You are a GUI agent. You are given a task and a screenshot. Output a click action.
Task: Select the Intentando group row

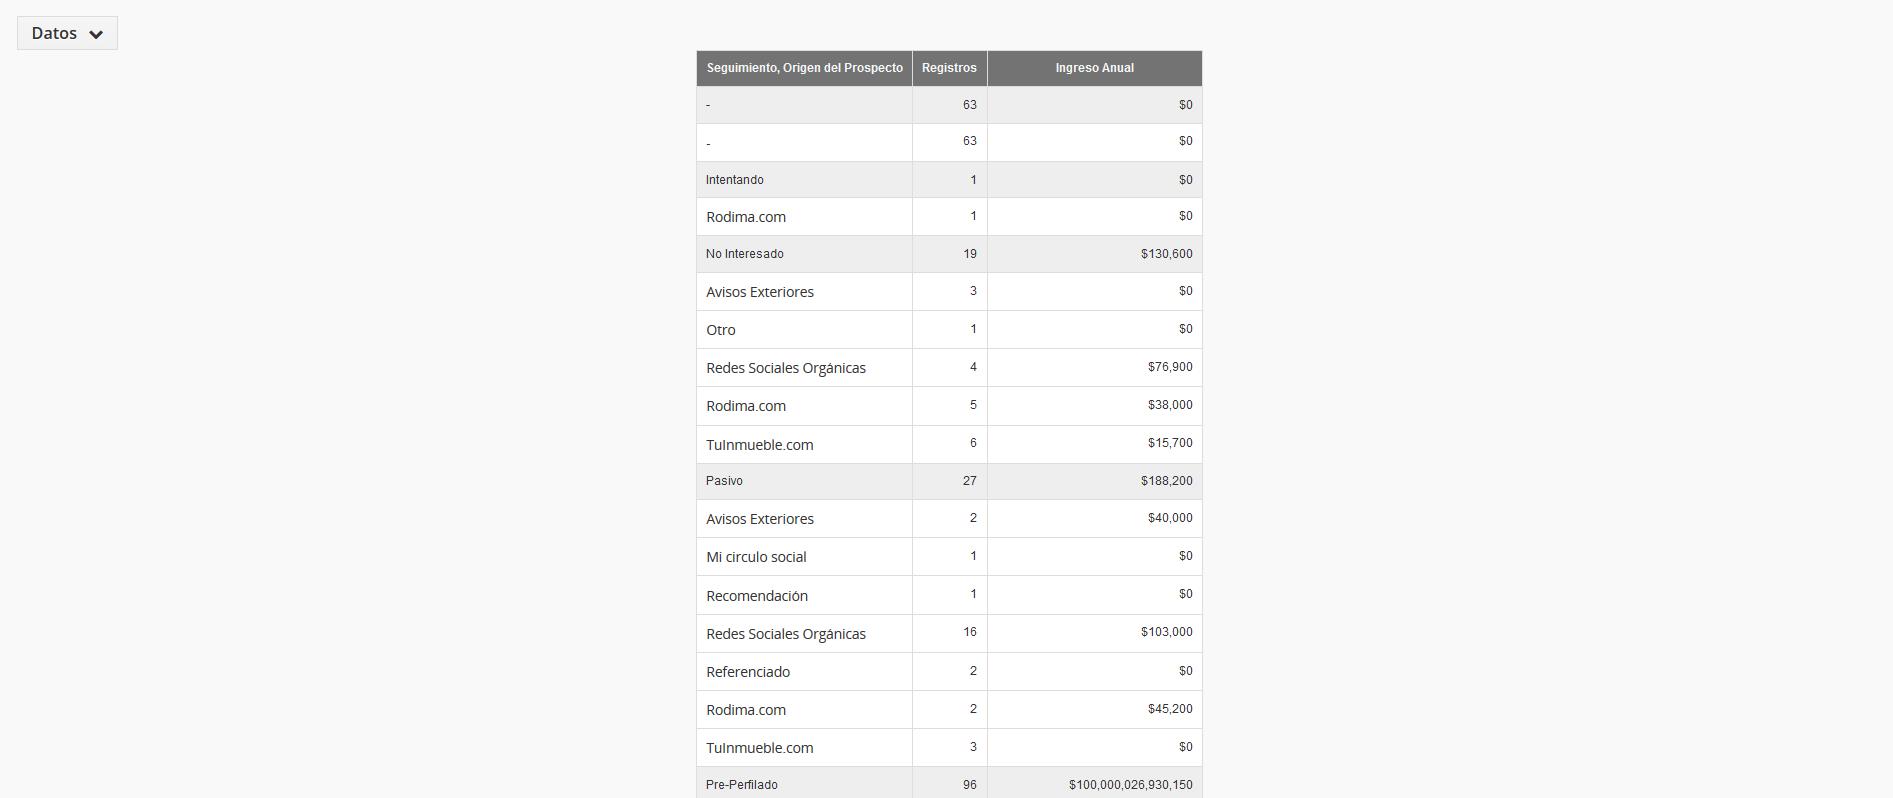(x=735, y=180)
